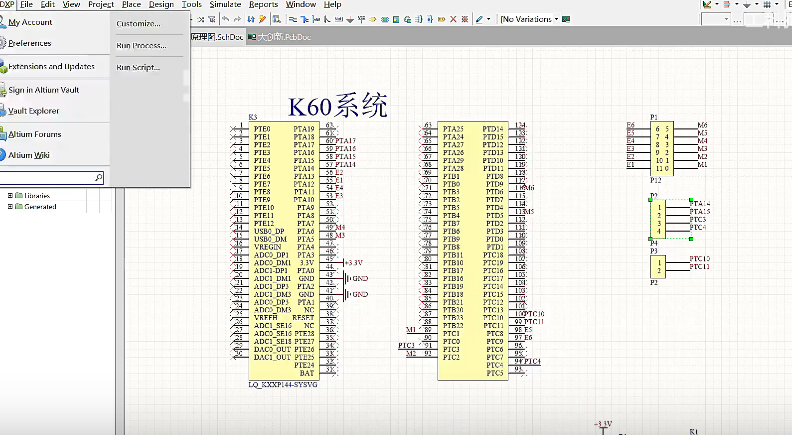Open the alignment tools icon
The width and height of the screenshot is (792, 435).
tap(727, 5)
